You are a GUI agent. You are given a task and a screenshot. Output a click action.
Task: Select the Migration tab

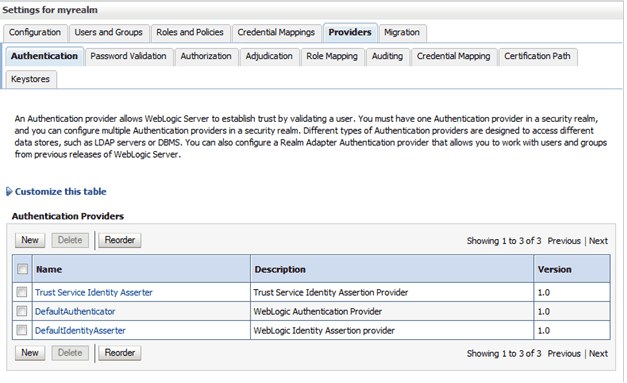click(x=402, y=32)
